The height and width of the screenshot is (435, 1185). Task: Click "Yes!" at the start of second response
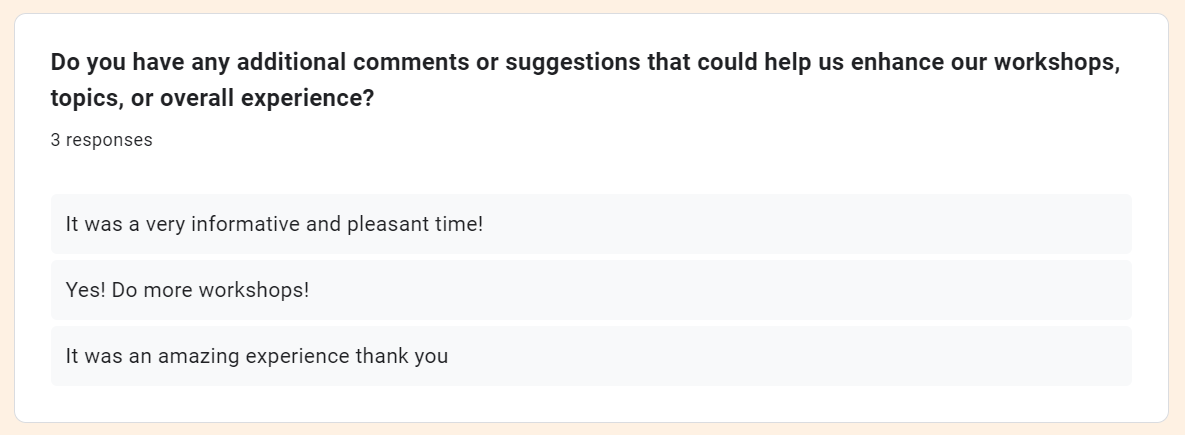tap(86, 290)
